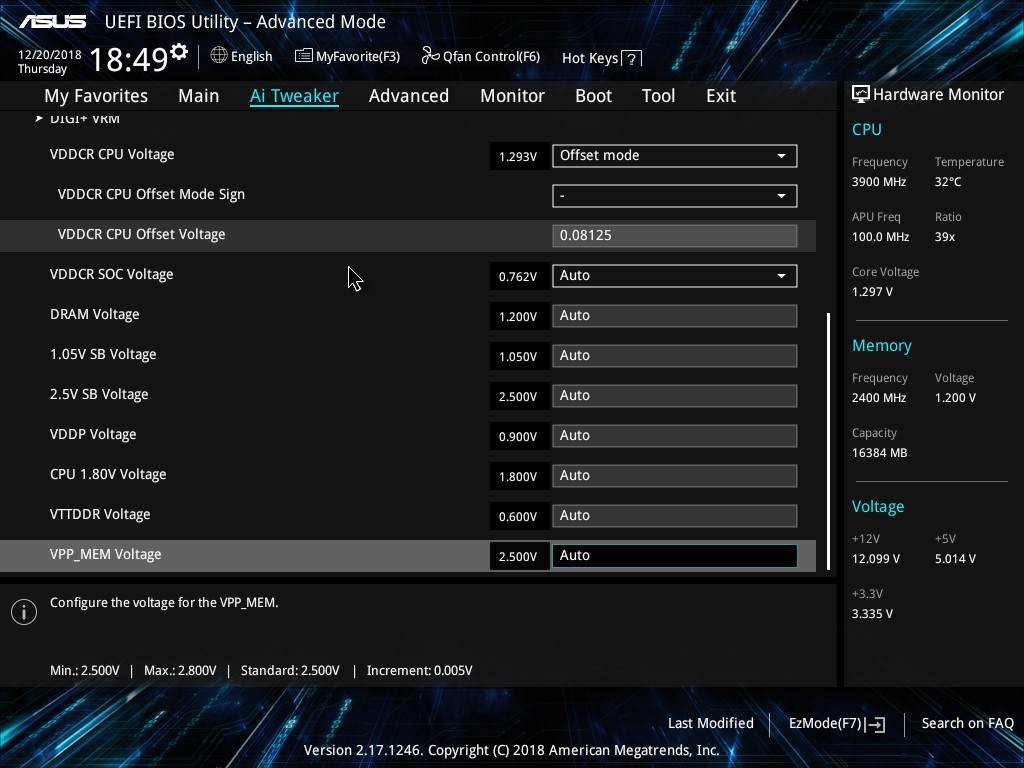Select the VTTDDR Voltage label
This screenshot has height=768, width=1024.
[100, 515]
